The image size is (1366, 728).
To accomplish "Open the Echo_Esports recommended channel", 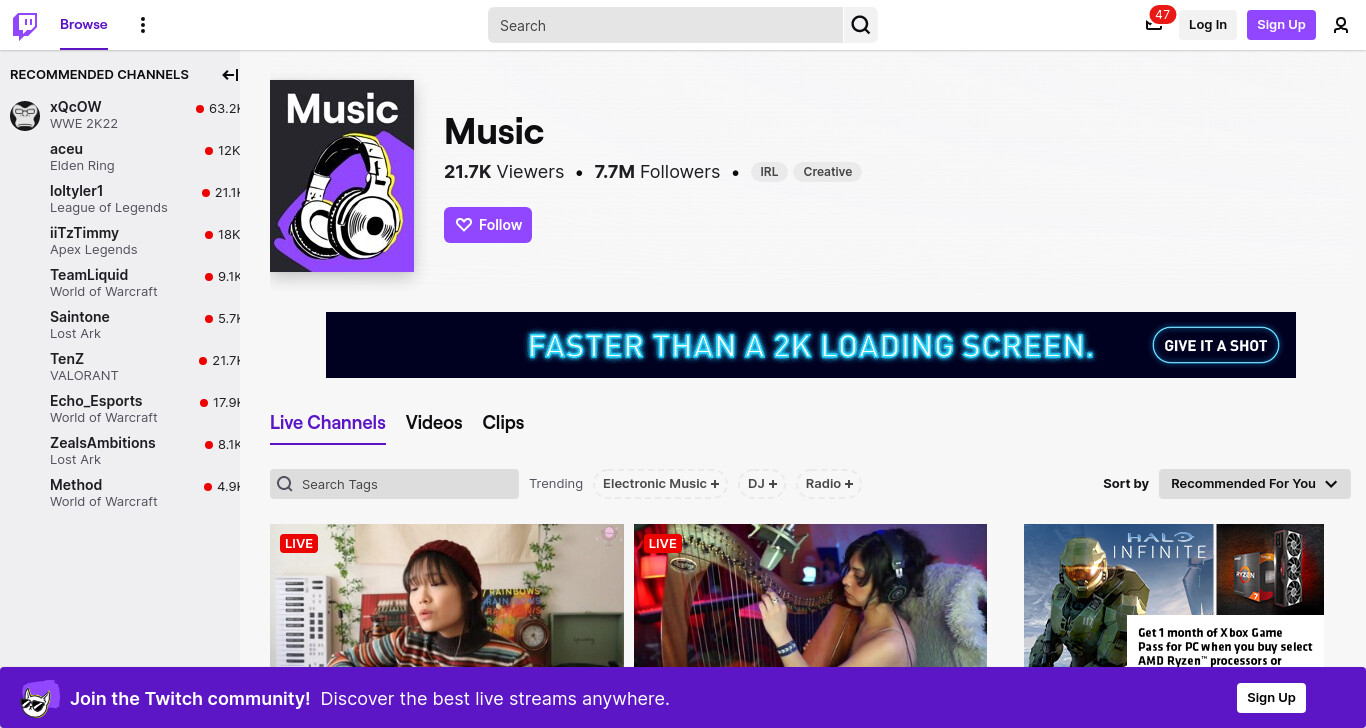I will [x=120, y=409].
